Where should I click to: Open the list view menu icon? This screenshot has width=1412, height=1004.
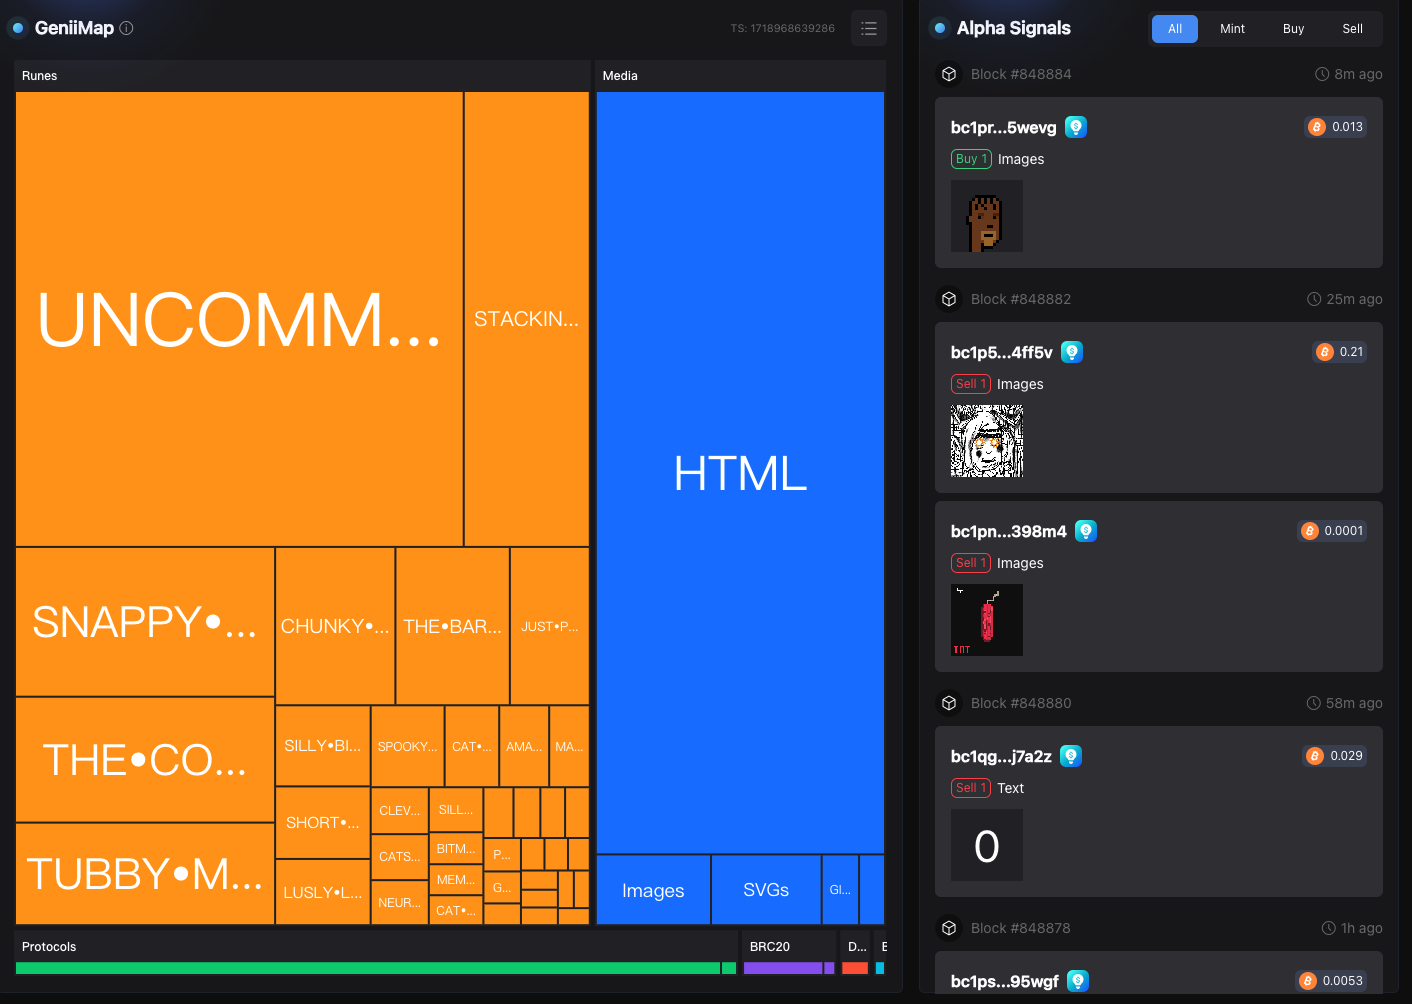tap(868, 28)
